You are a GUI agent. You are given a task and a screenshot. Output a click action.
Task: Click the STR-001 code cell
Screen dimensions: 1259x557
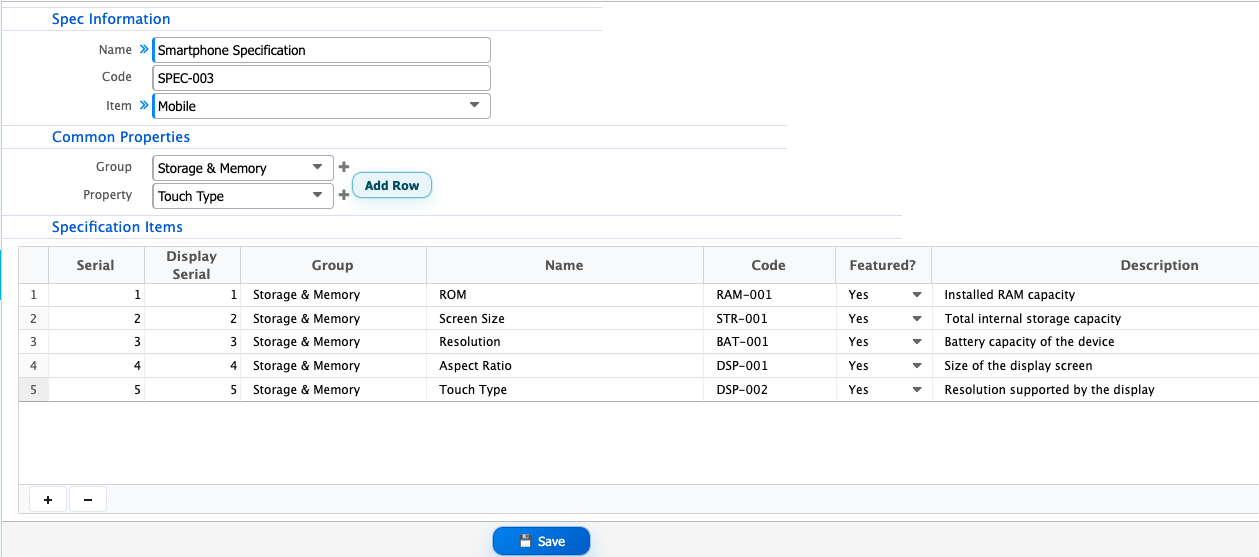pos(769,319)
